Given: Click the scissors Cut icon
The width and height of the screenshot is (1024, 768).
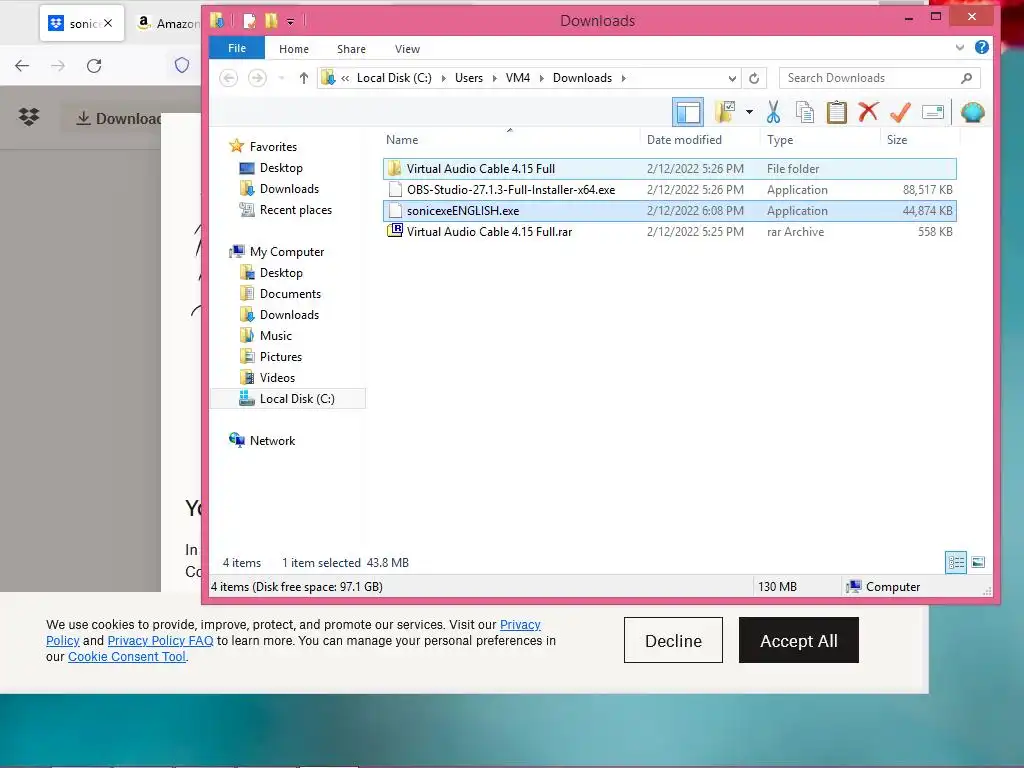Looking at the screenshot, I should [773, 112].
